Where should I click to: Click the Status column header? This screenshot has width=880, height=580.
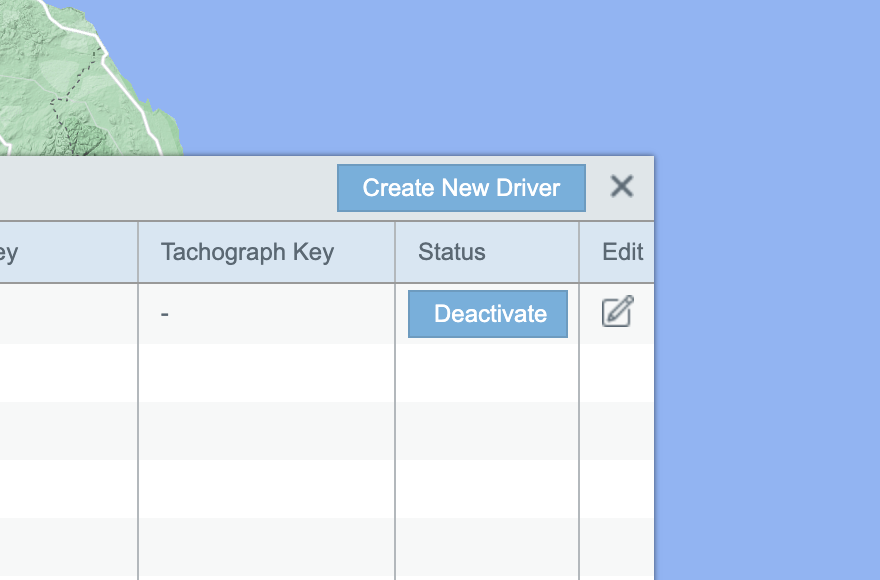click(x=452, y=252)
